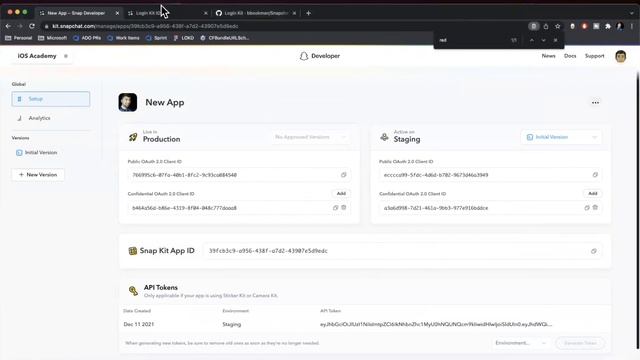This screenshot has width=640, height=360.
Task: Open the browser extensions puzzle icon
Action: [608, 26]
